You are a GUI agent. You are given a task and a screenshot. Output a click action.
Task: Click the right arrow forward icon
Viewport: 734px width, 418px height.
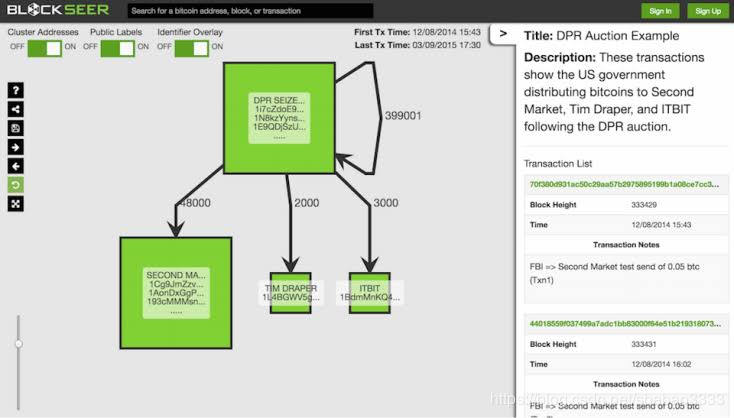(x=15, y=147)
